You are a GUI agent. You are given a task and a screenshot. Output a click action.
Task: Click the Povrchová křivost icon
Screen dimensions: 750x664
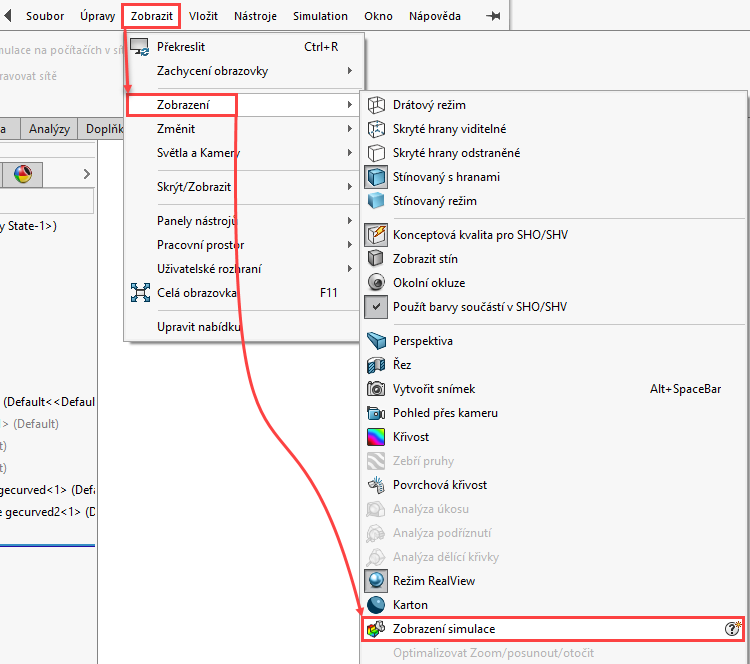[376, 485]
